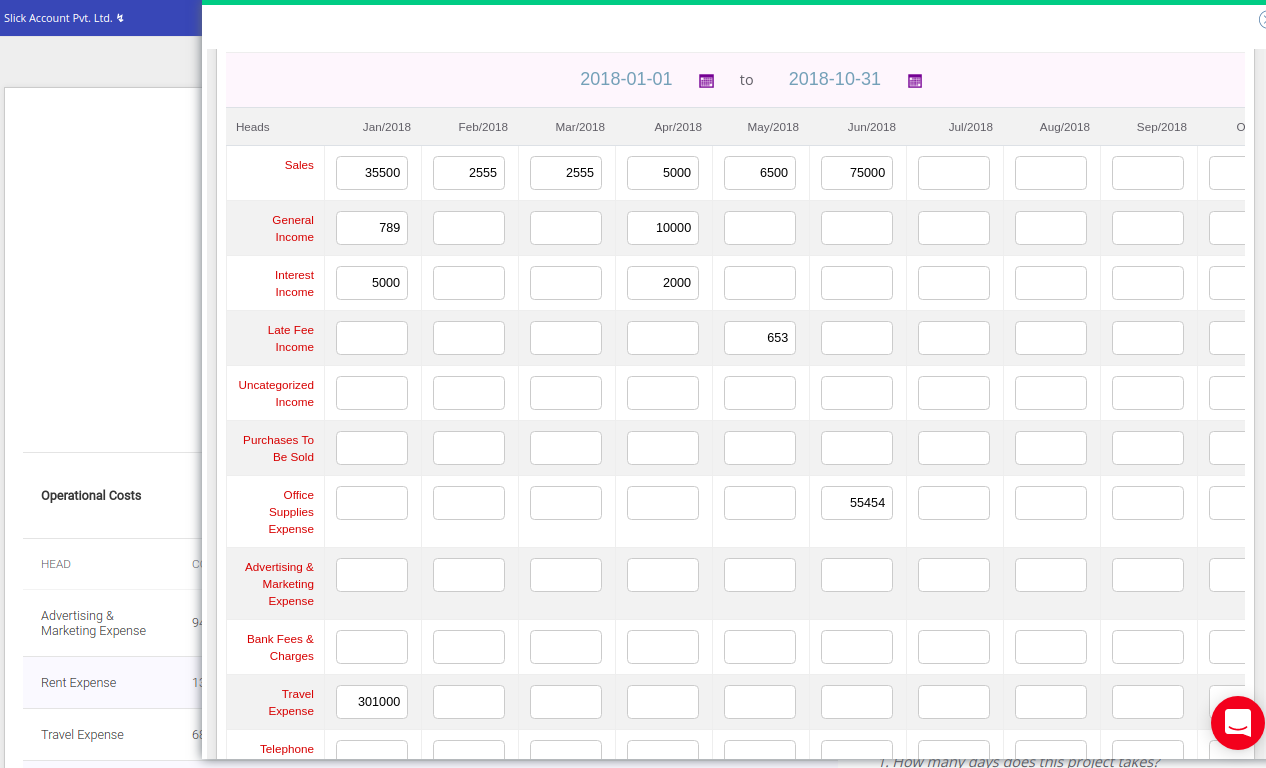Click the Jun/2018 column heading
Viewport: 1266px width, 768px height.
point(871,127)
